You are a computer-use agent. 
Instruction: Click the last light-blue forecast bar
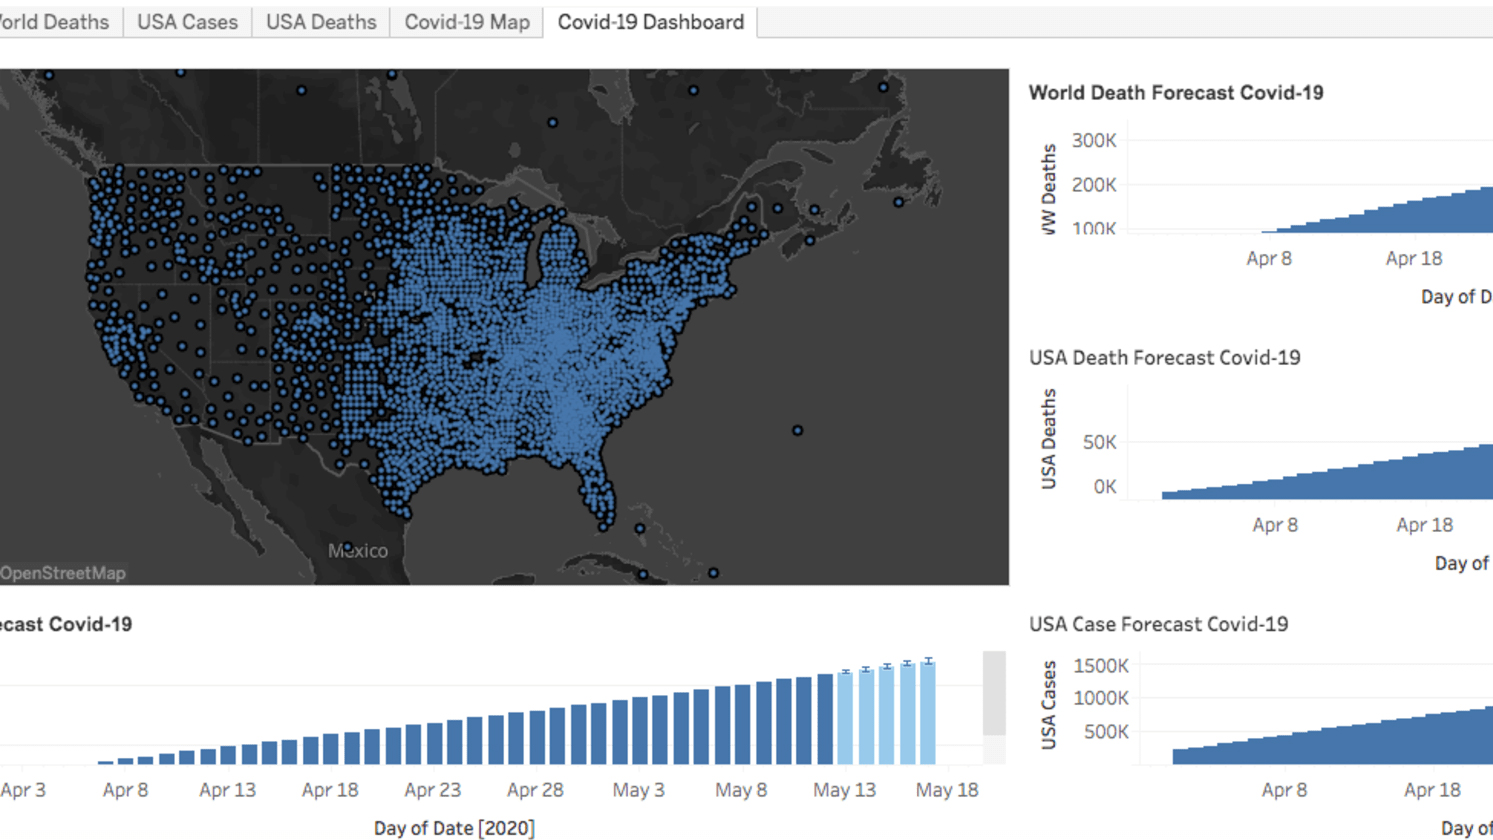[x=928, y=712]
